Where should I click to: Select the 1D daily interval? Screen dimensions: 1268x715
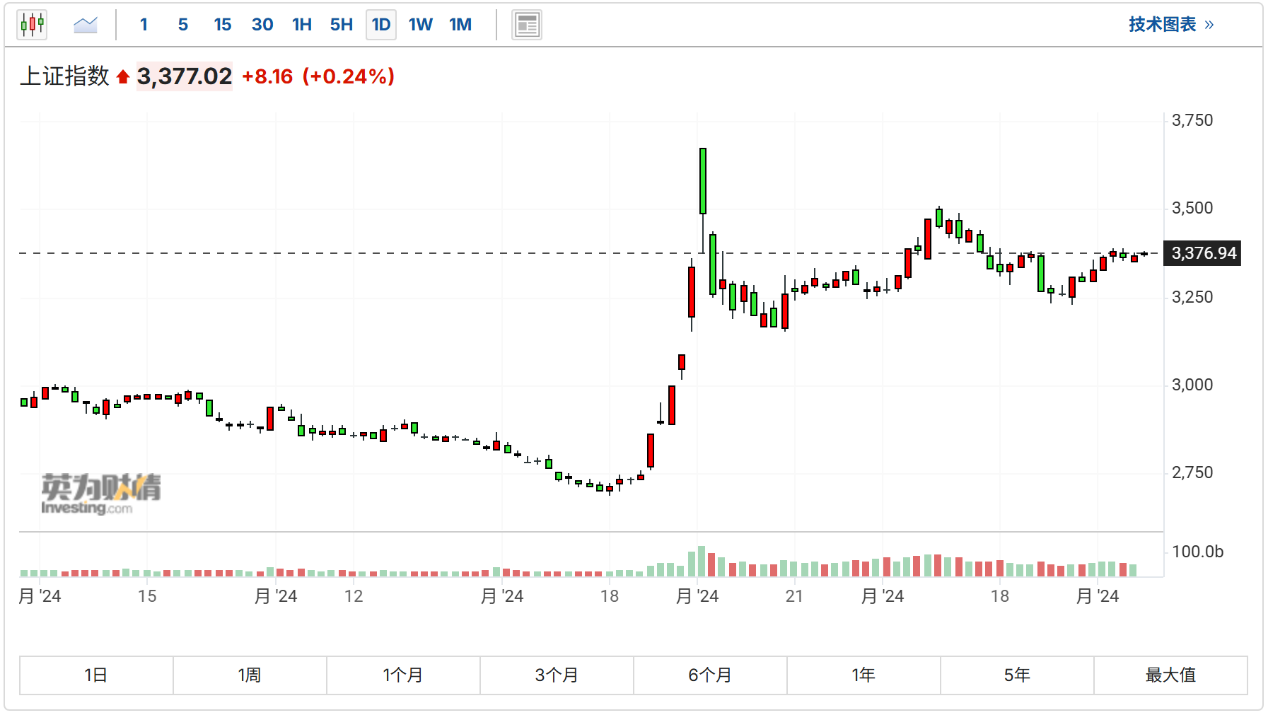pyautogui.click(x=380, y=24)
